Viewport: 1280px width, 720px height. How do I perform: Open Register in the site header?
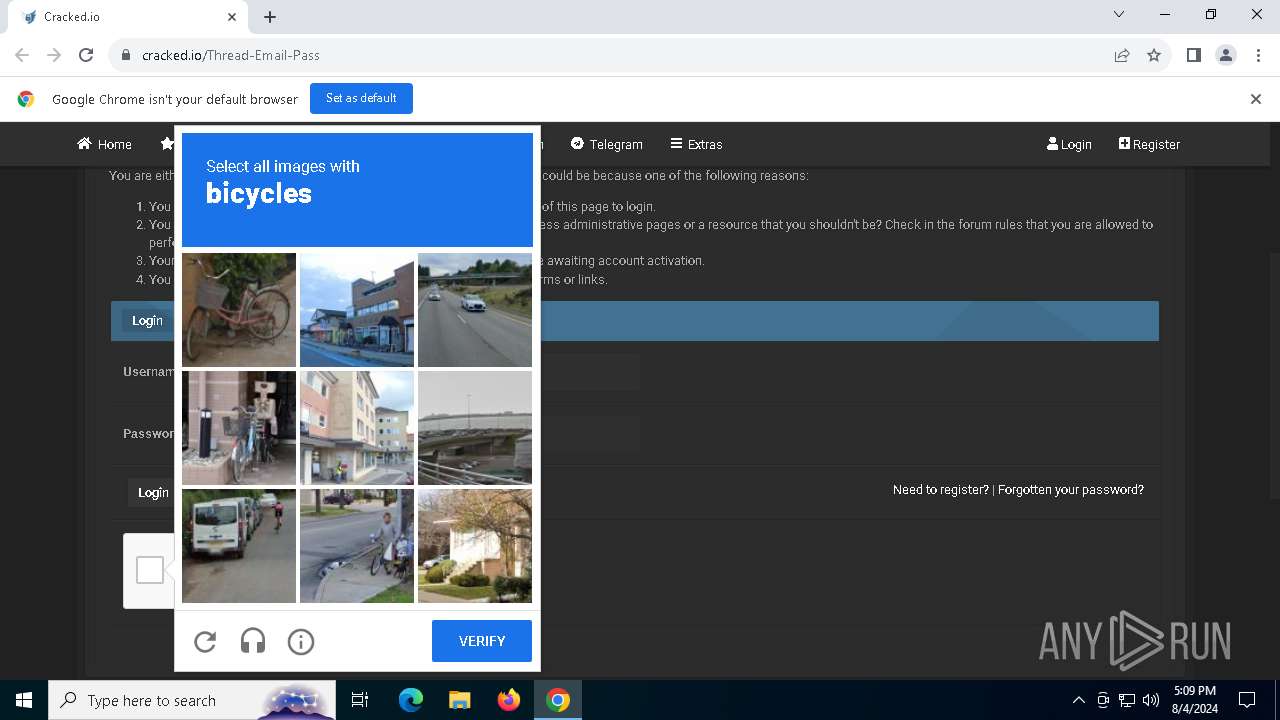click(x=1149, y=144)
